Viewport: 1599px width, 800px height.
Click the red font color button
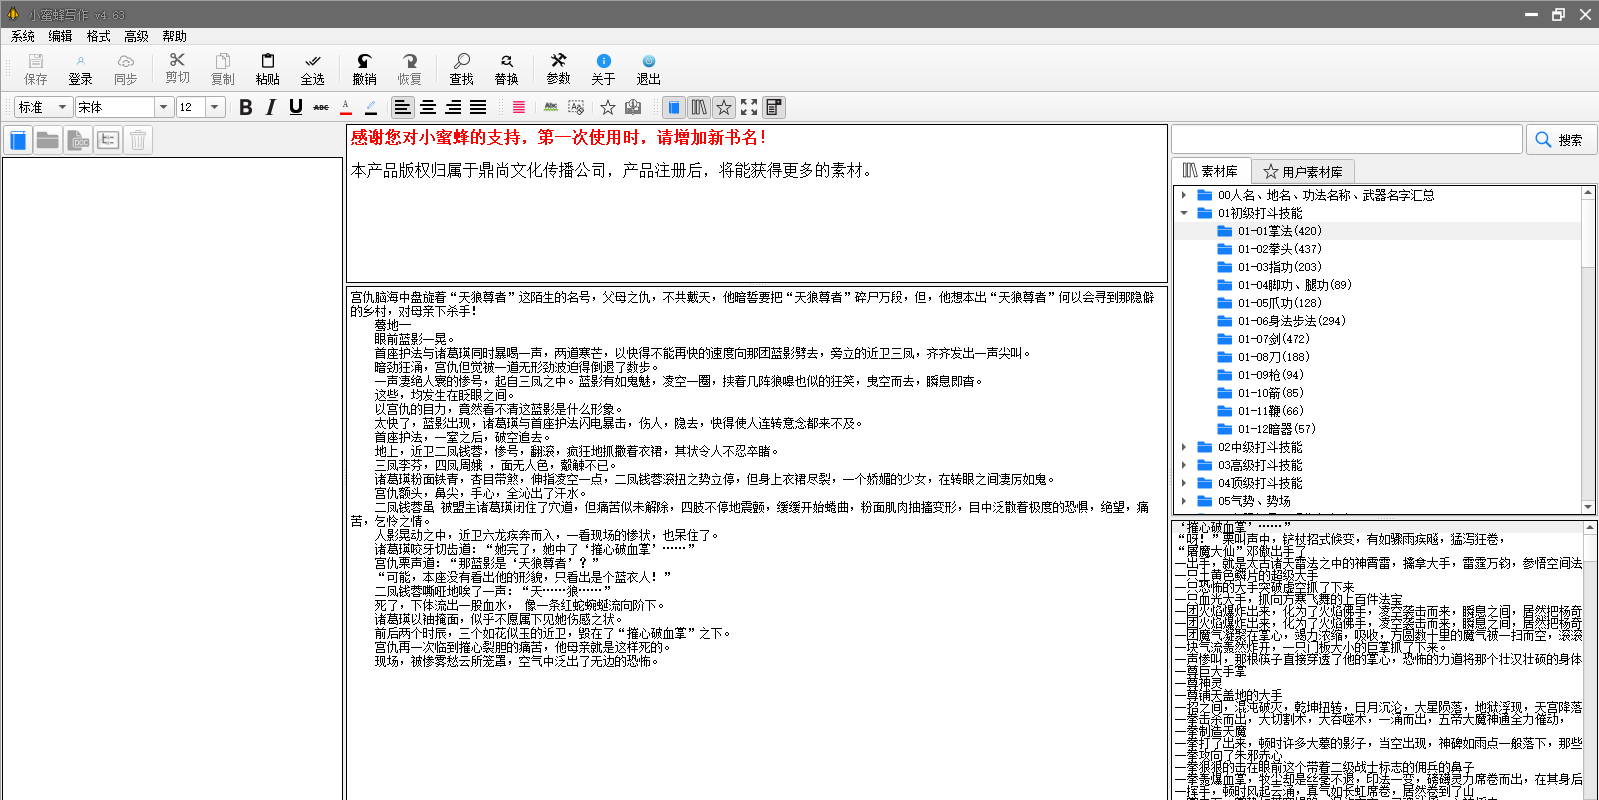346,107
